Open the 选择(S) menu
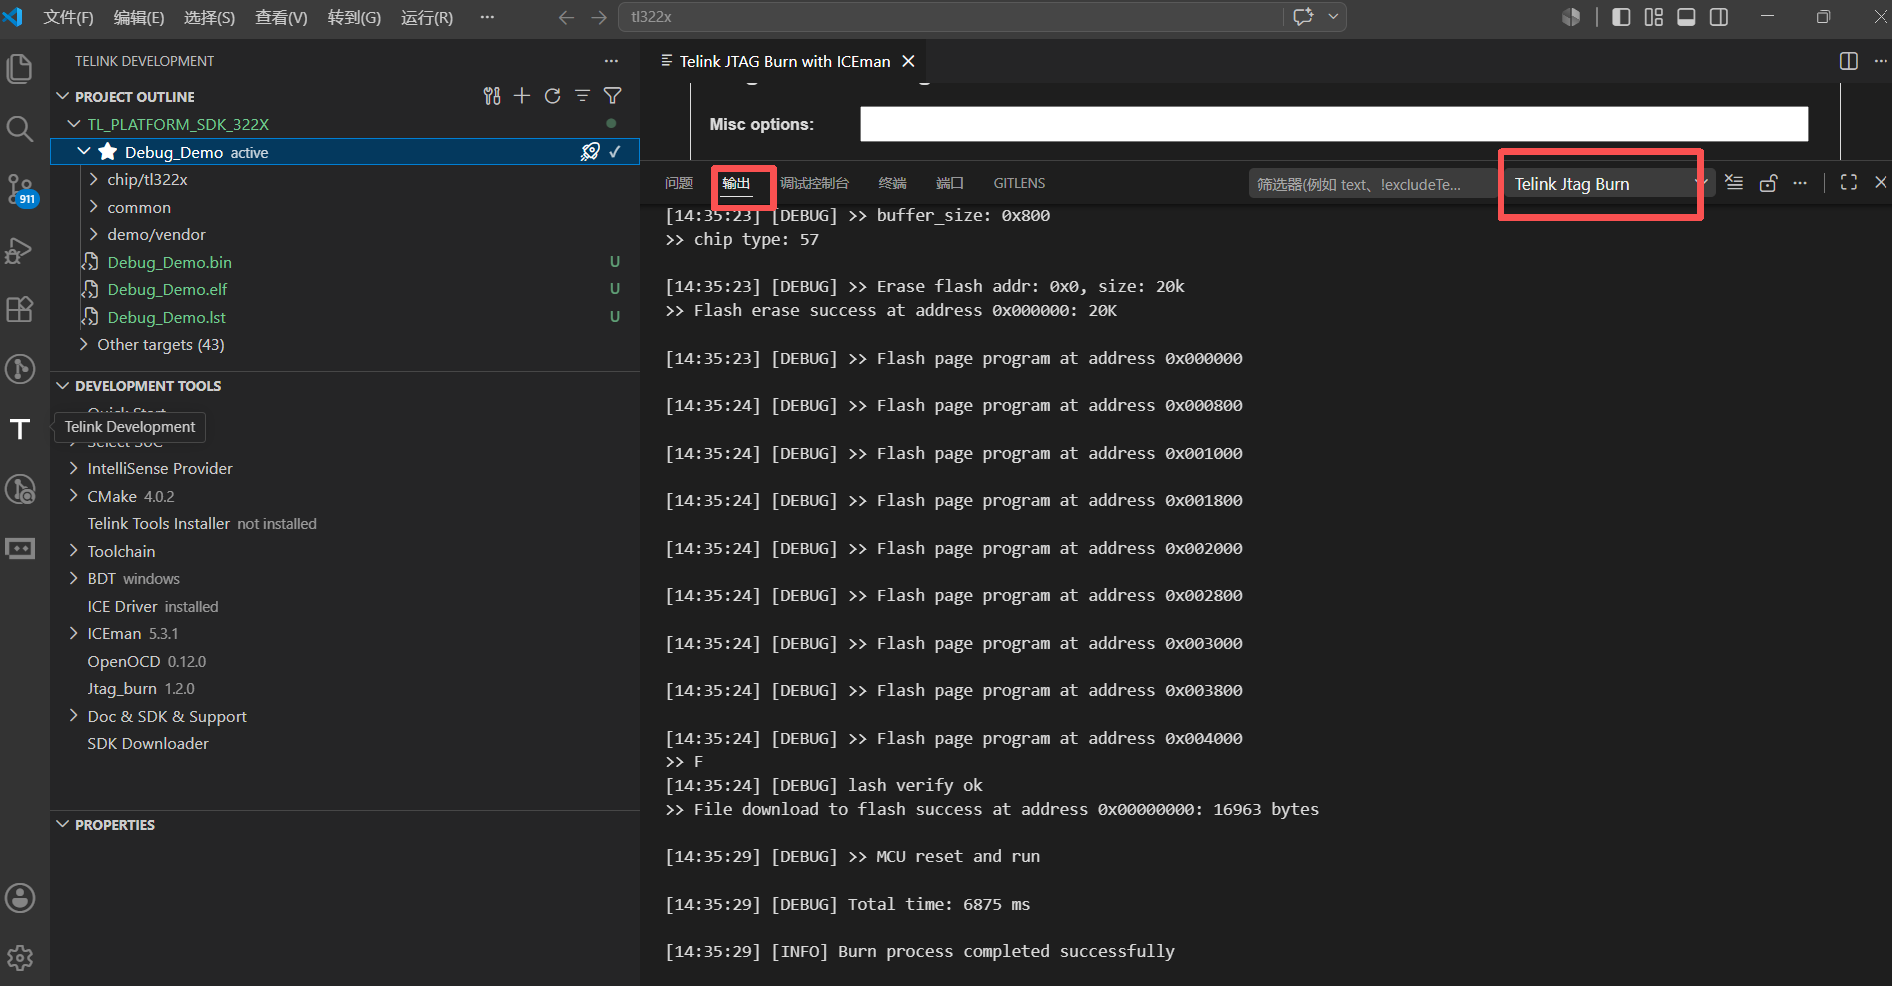Viewport: 1892px width, 986px height. coord(209,17)
